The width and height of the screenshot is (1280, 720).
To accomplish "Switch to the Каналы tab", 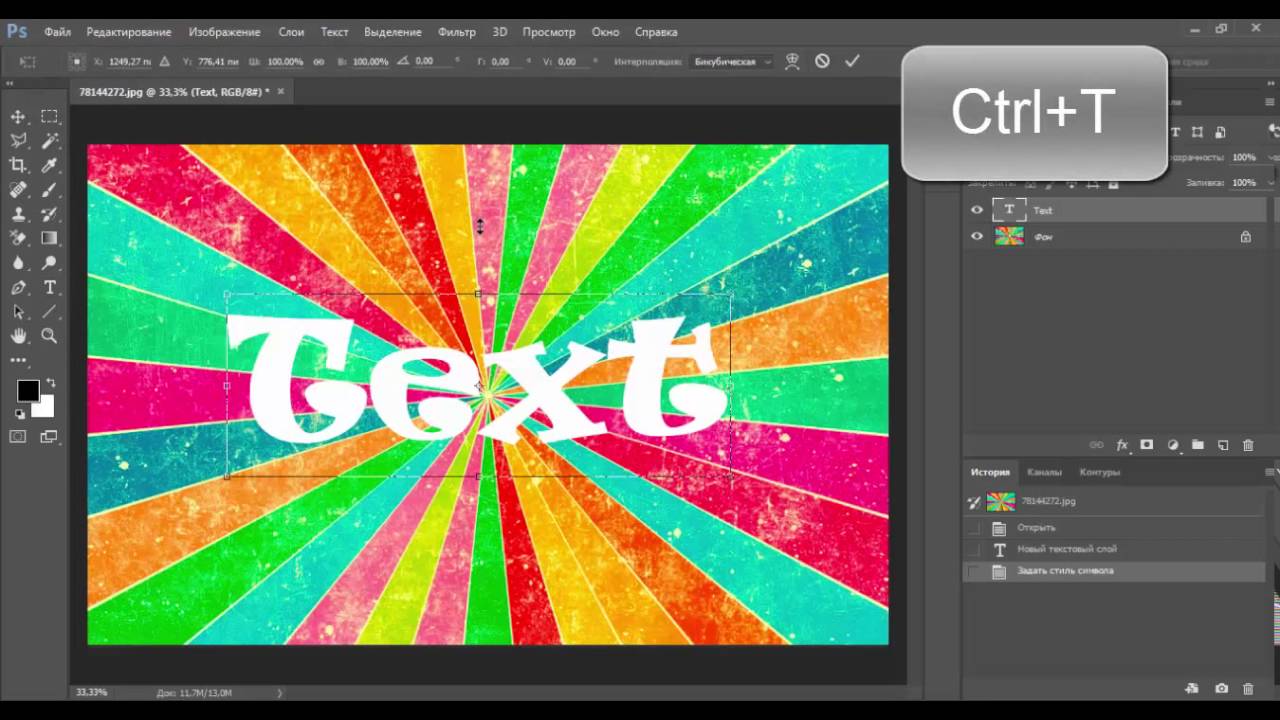I will point(1044,472).
